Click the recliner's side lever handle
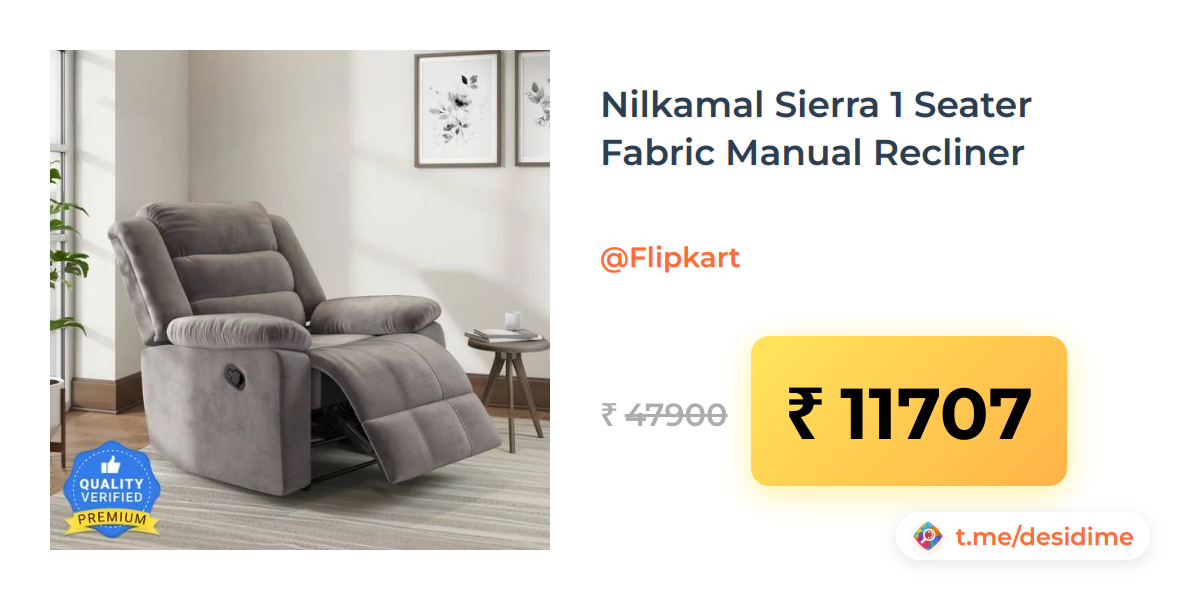The width and height of the screenshot is (1200, 600). 239,376
